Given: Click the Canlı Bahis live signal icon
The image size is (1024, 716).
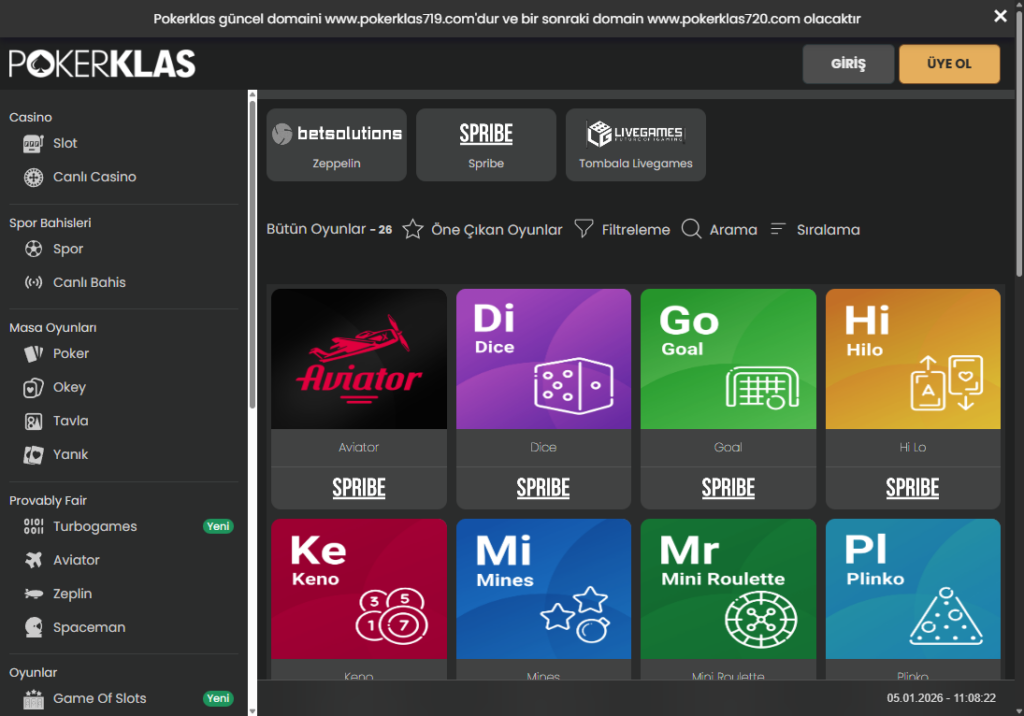Looking at the screenshot, I should point(34,283).
